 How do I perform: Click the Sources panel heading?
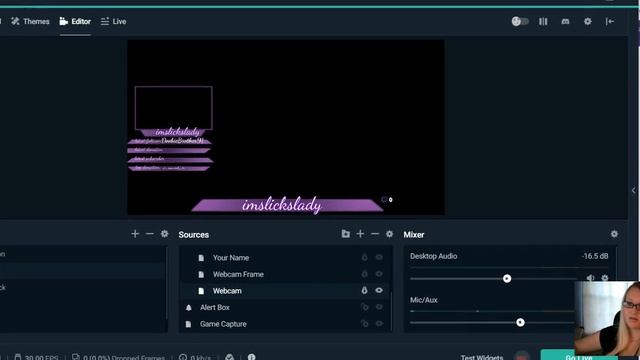pyautogui.click(x=193, y=235)
